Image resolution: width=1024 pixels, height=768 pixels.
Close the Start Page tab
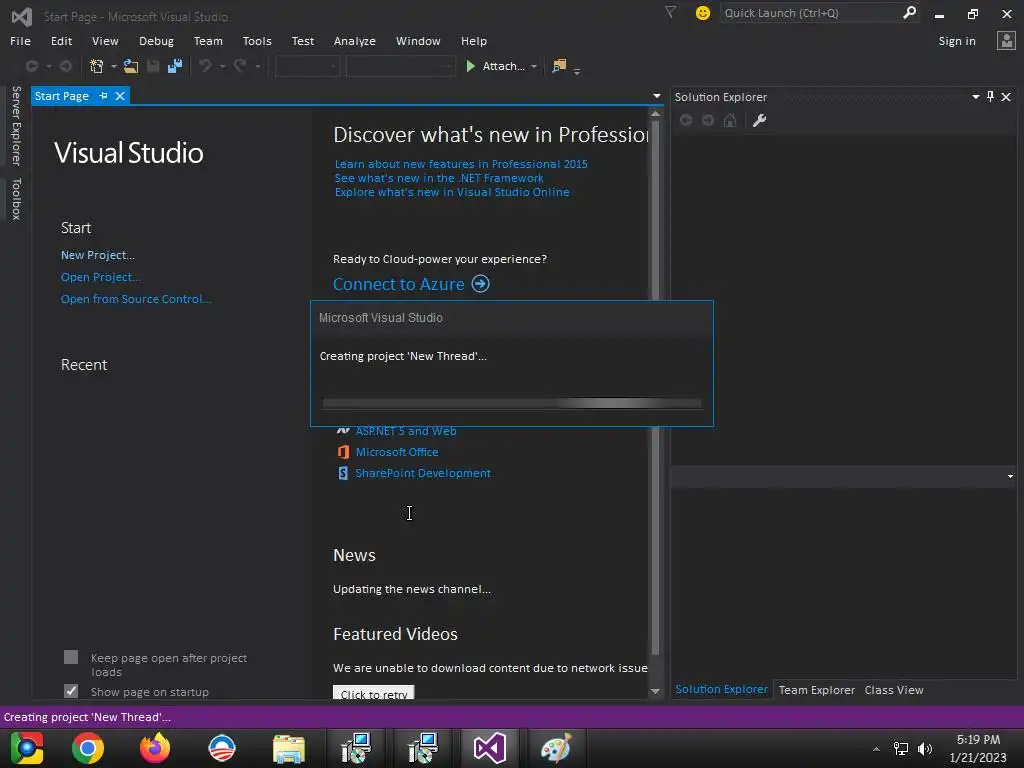coord(120,96)
